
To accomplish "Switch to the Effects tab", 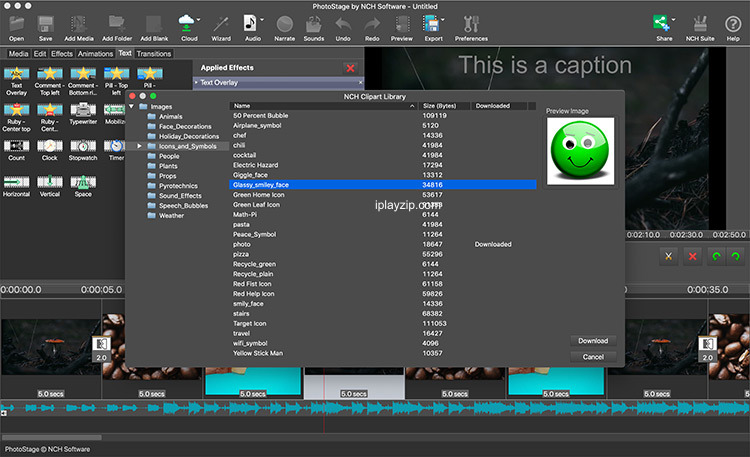I will (x=62, y=54).
